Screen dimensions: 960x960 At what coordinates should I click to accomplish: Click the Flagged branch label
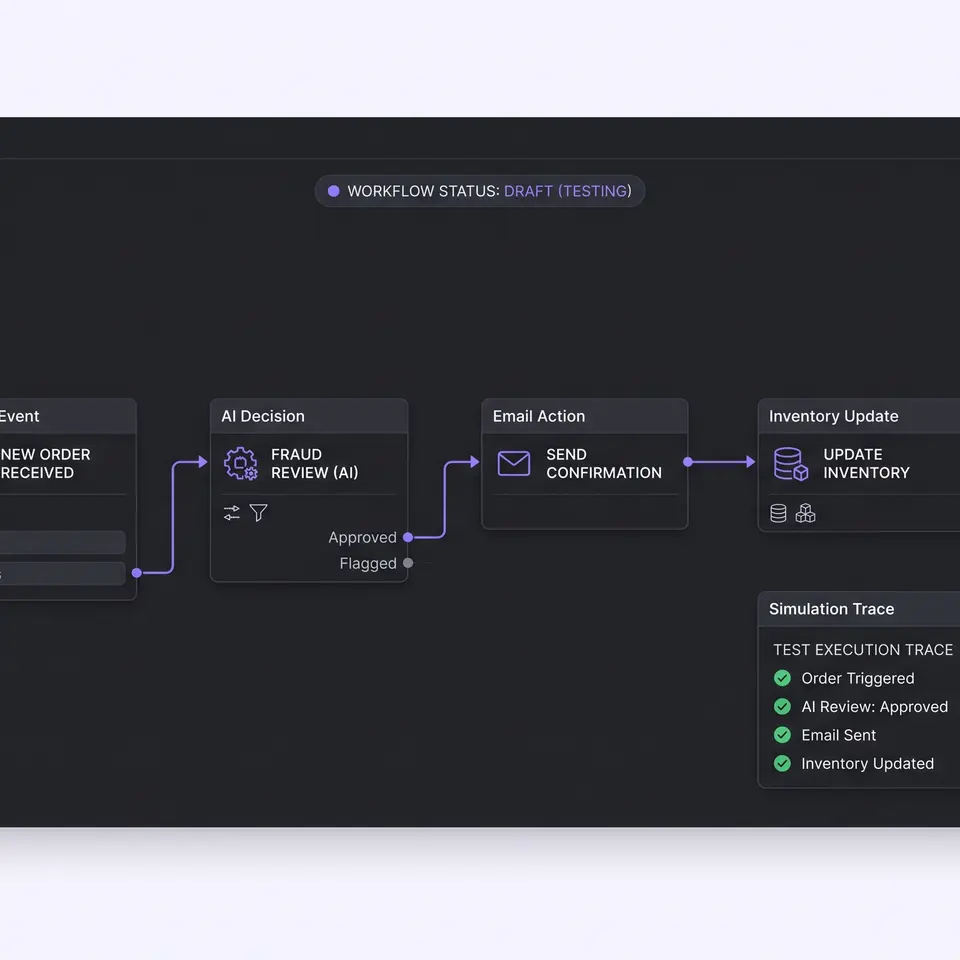[x=368, y=563]
